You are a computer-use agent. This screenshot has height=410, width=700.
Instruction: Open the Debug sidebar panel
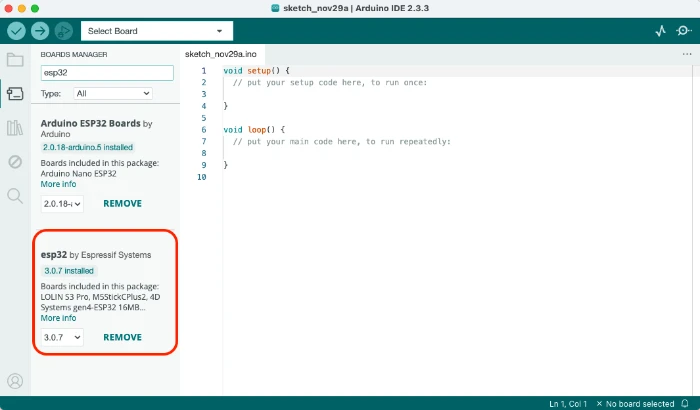click(15, 161)
